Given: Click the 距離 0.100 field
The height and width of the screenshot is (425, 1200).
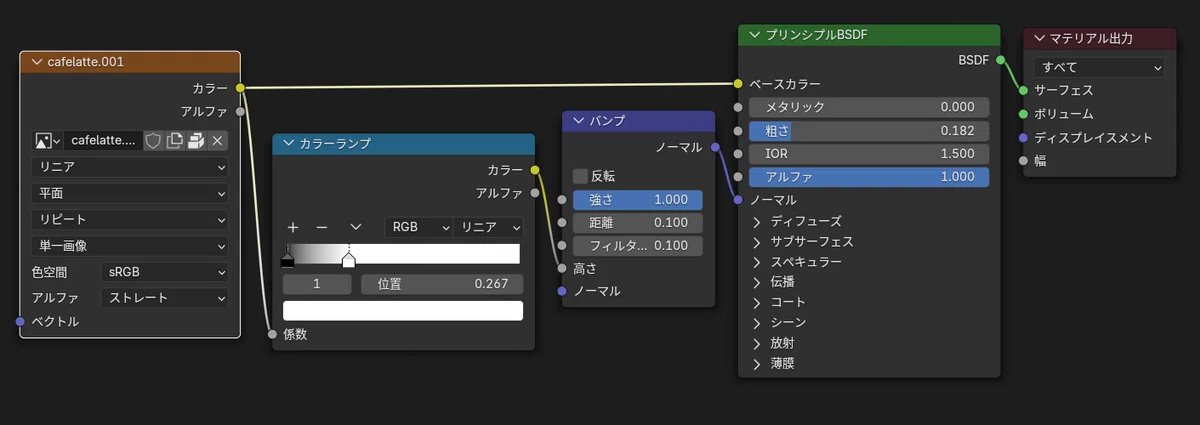Looking at the screenshot, I should (638, 222).
